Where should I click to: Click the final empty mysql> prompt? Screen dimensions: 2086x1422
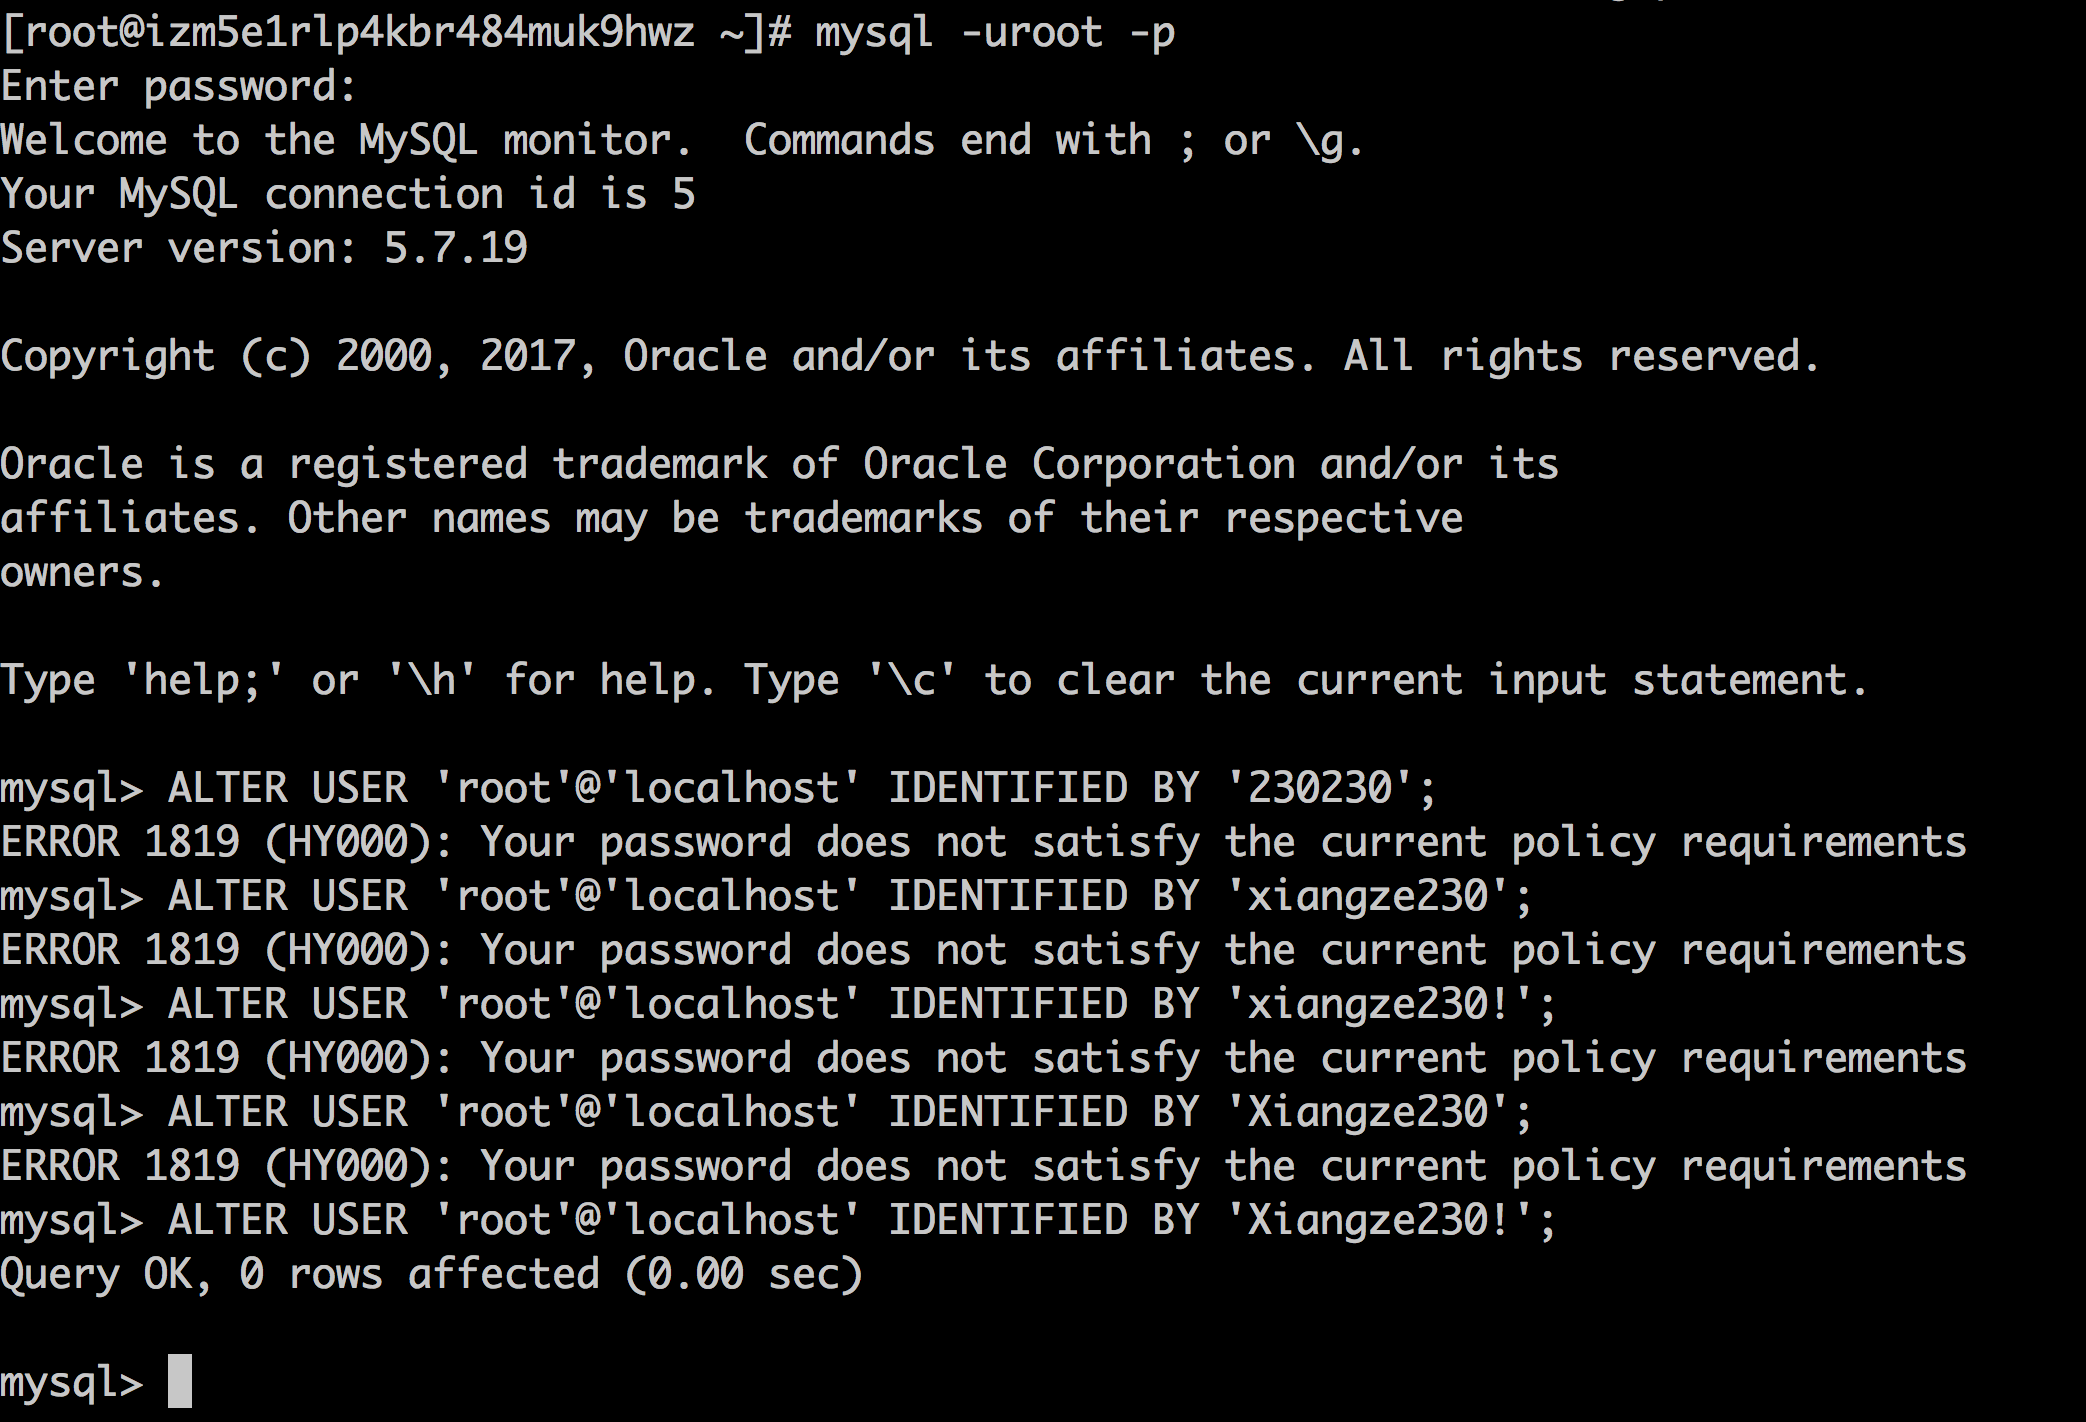coord(71,1383)
